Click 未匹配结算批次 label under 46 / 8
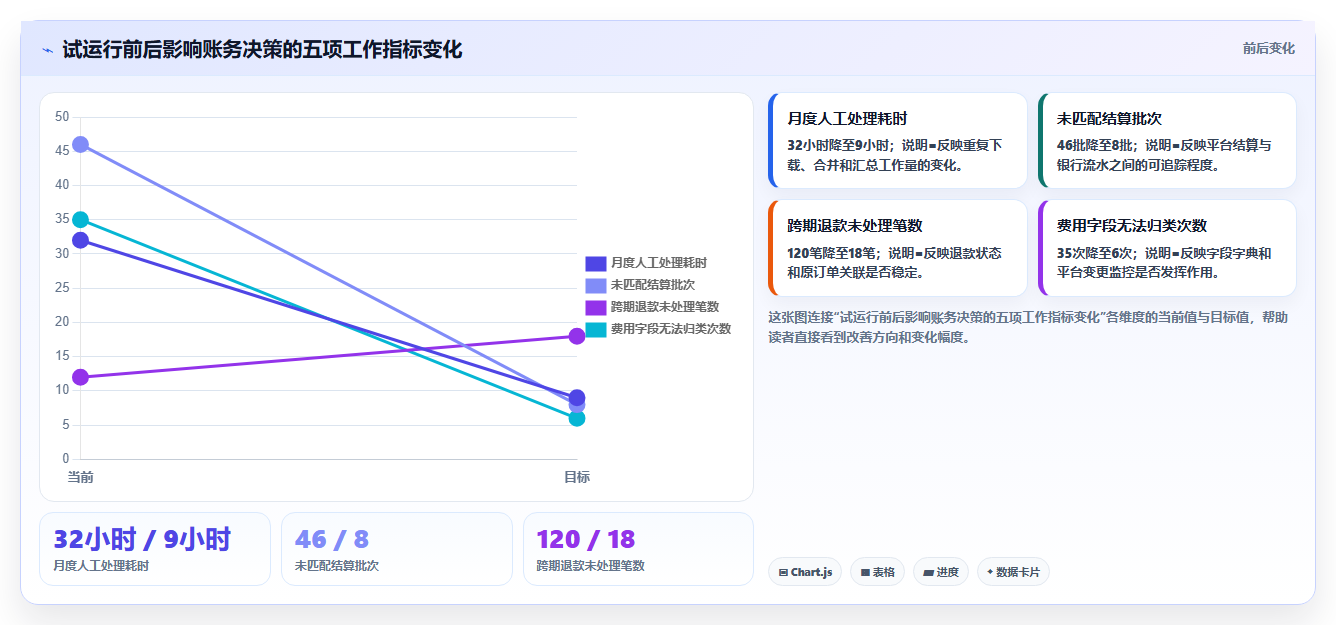Image resolution: width=1336 pixels, height=625 pixels. click(337, 566)
